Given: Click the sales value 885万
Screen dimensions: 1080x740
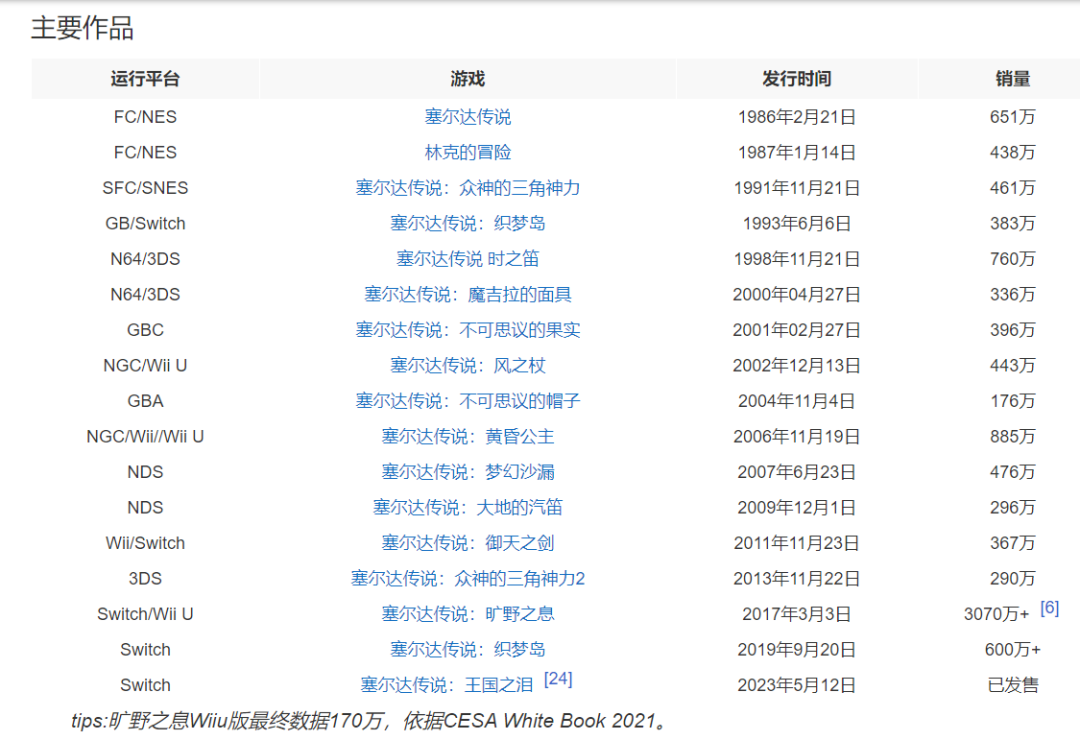Looking at the screenshot, I should (x=1012, y=436).
